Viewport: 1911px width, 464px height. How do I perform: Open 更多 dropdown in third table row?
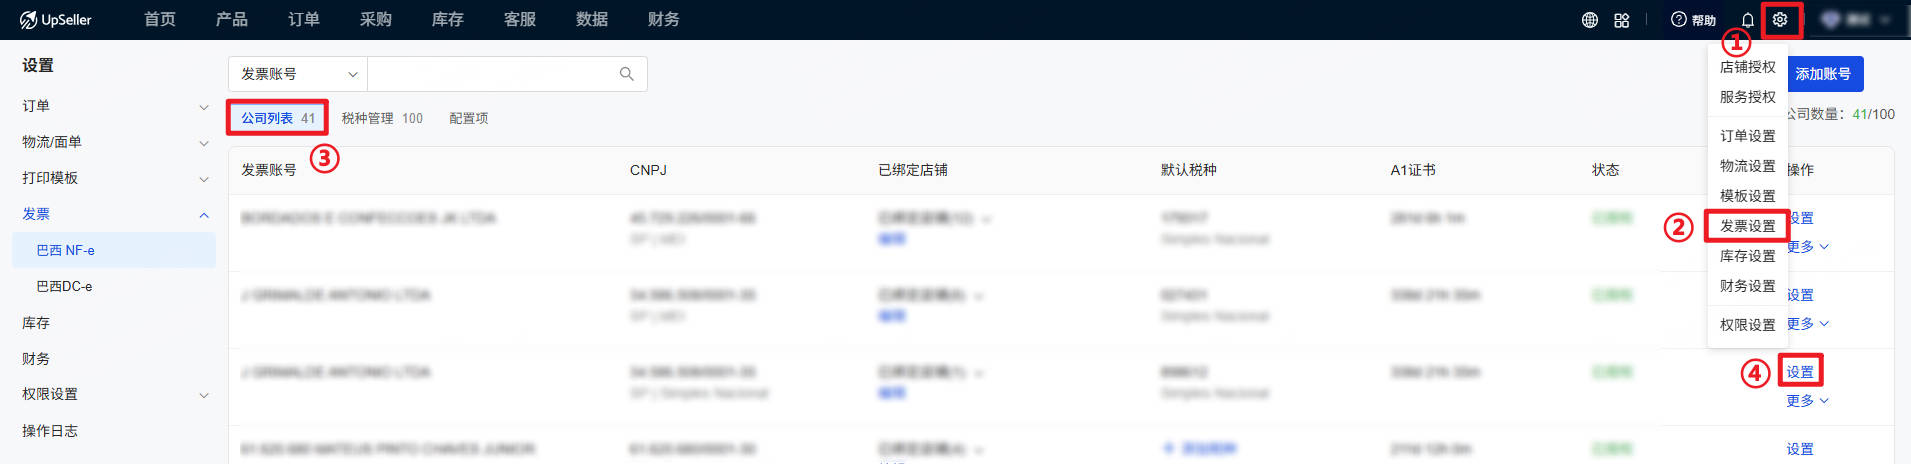[1808, 401]
